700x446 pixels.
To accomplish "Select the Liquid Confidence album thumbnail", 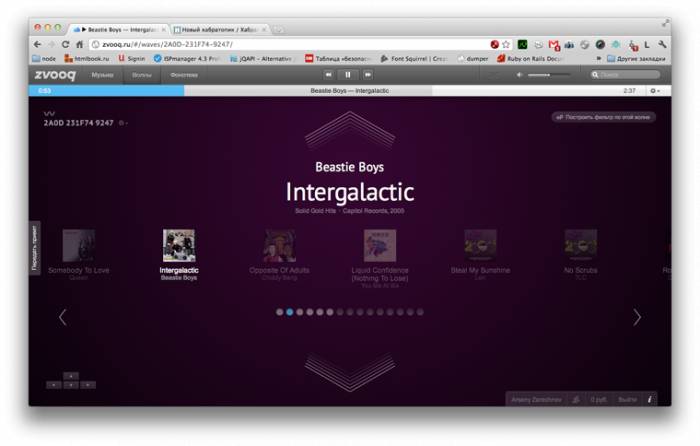I will tap(380, 246).
